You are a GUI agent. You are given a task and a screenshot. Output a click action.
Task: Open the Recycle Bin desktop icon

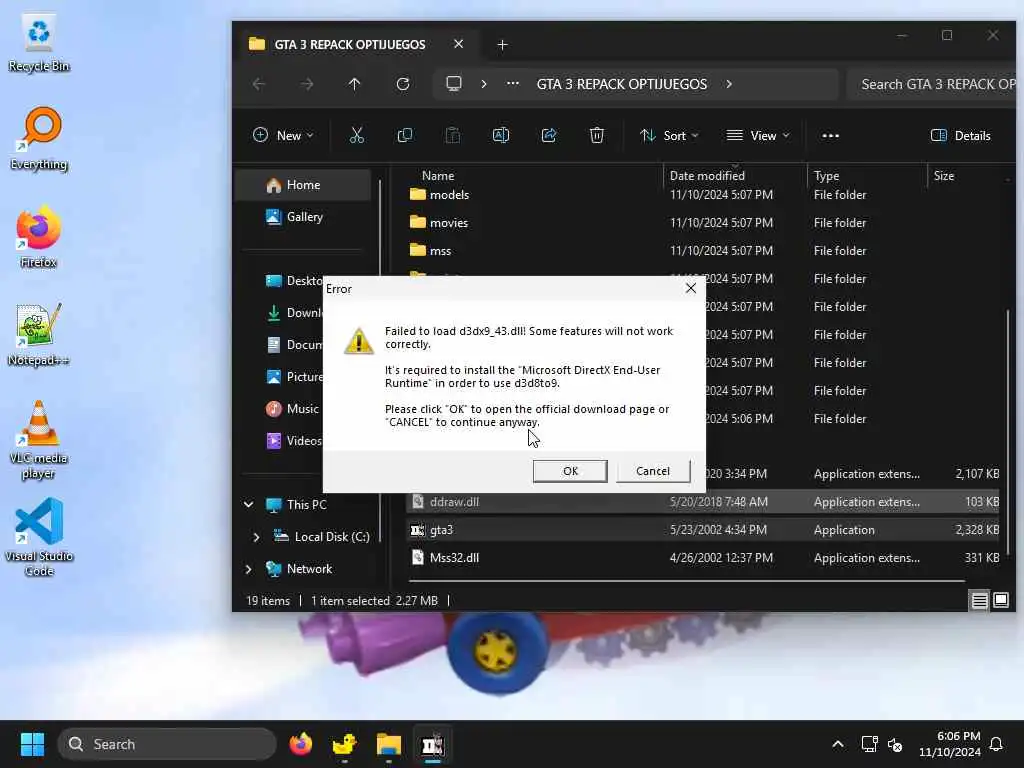39,43
